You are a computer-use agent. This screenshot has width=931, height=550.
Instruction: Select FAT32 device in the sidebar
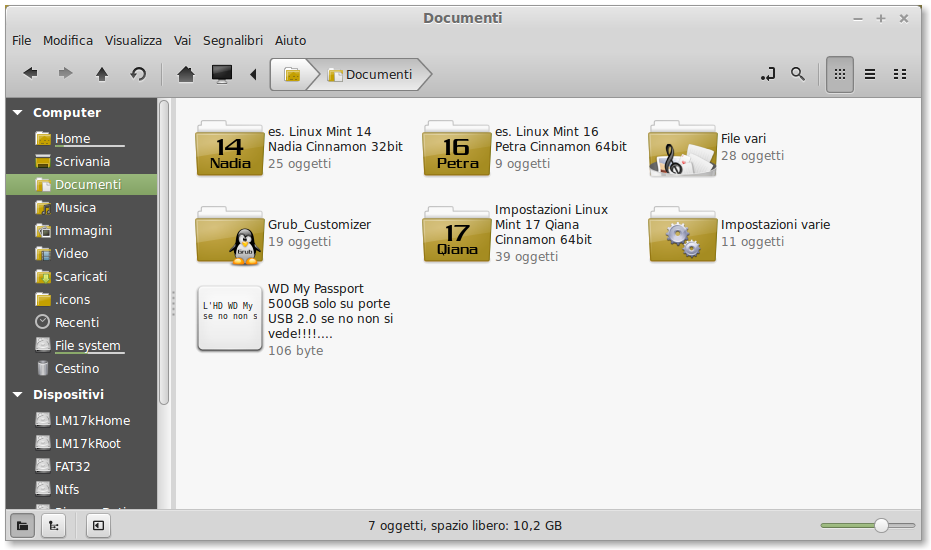click(x=81, y=467)
